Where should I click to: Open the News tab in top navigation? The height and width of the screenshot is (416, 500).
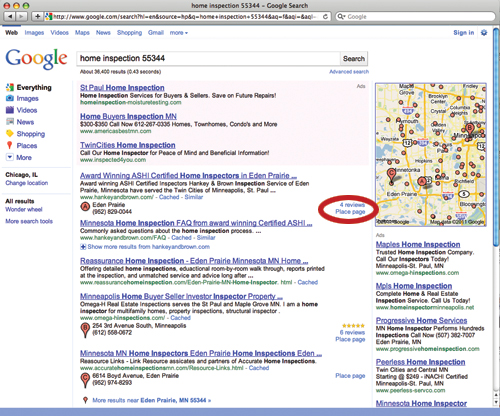pyautogui.click(x=103, y=33)
